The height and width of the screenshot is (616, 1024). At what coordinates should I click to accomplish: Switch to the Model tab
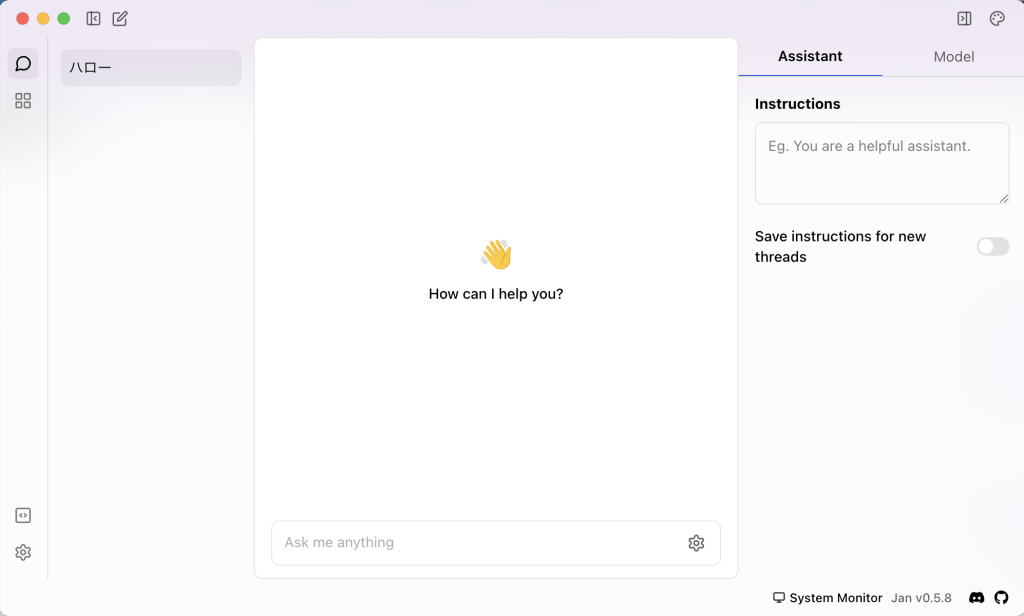[x=953, y=57]
